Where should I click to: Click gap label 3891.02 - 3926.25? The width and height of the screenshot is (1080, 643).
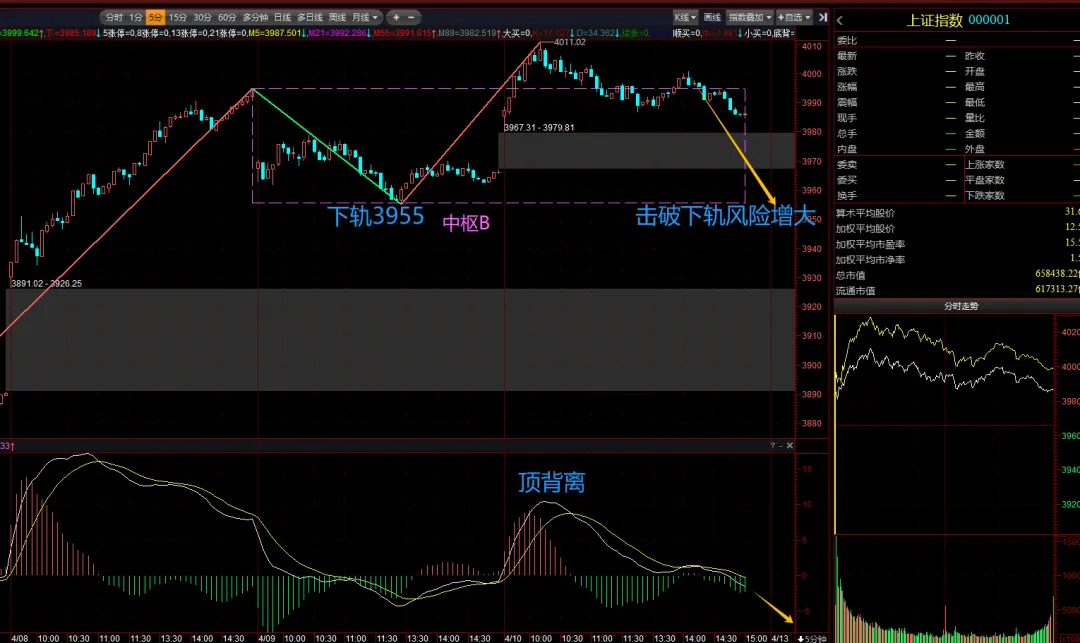click(46, 284)
